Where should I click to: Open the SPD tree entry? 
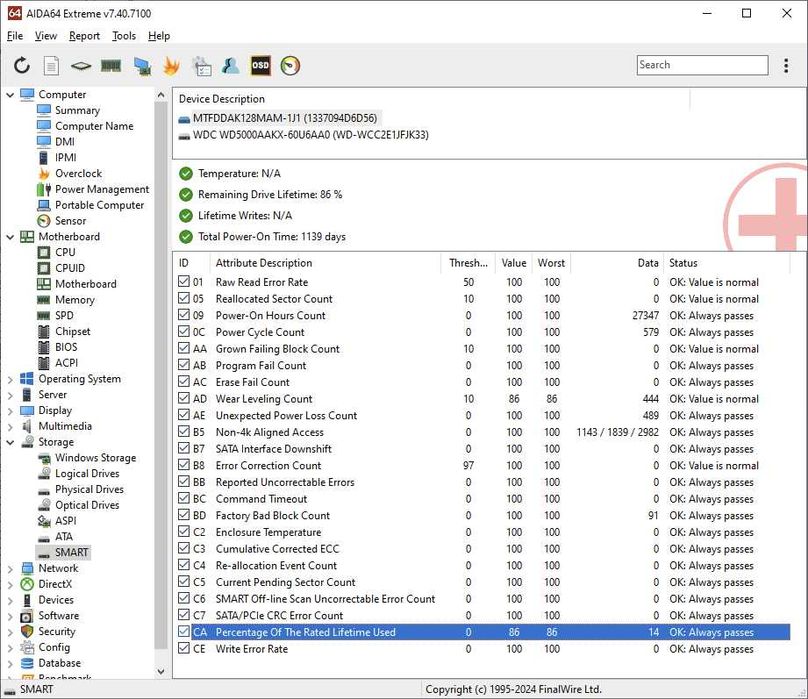[64, 315]
